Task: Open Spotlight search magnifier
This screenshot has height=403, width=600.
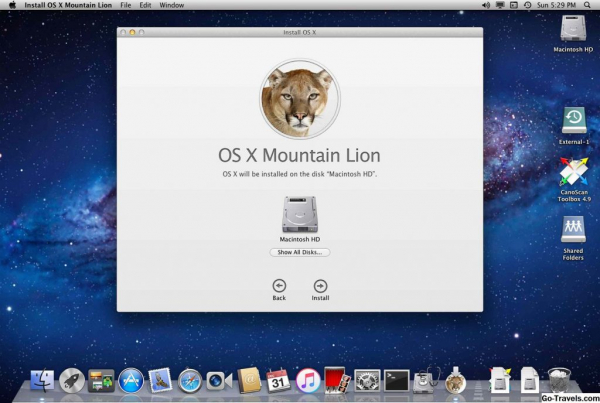Action: pos(587,5)
